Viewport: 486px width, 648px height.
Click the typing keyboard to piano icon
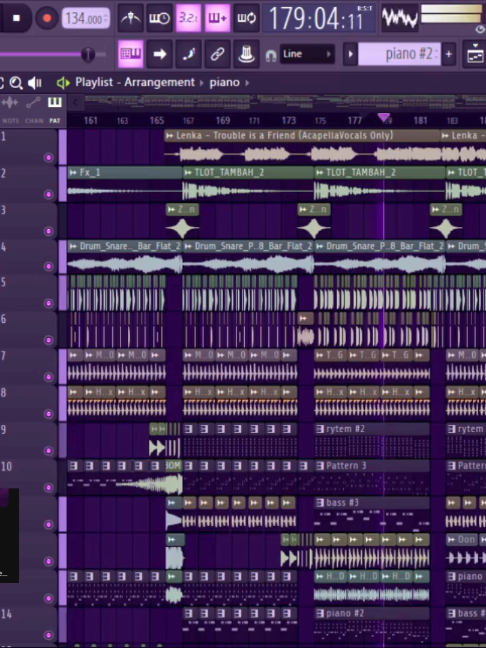(x=131, y=54)
